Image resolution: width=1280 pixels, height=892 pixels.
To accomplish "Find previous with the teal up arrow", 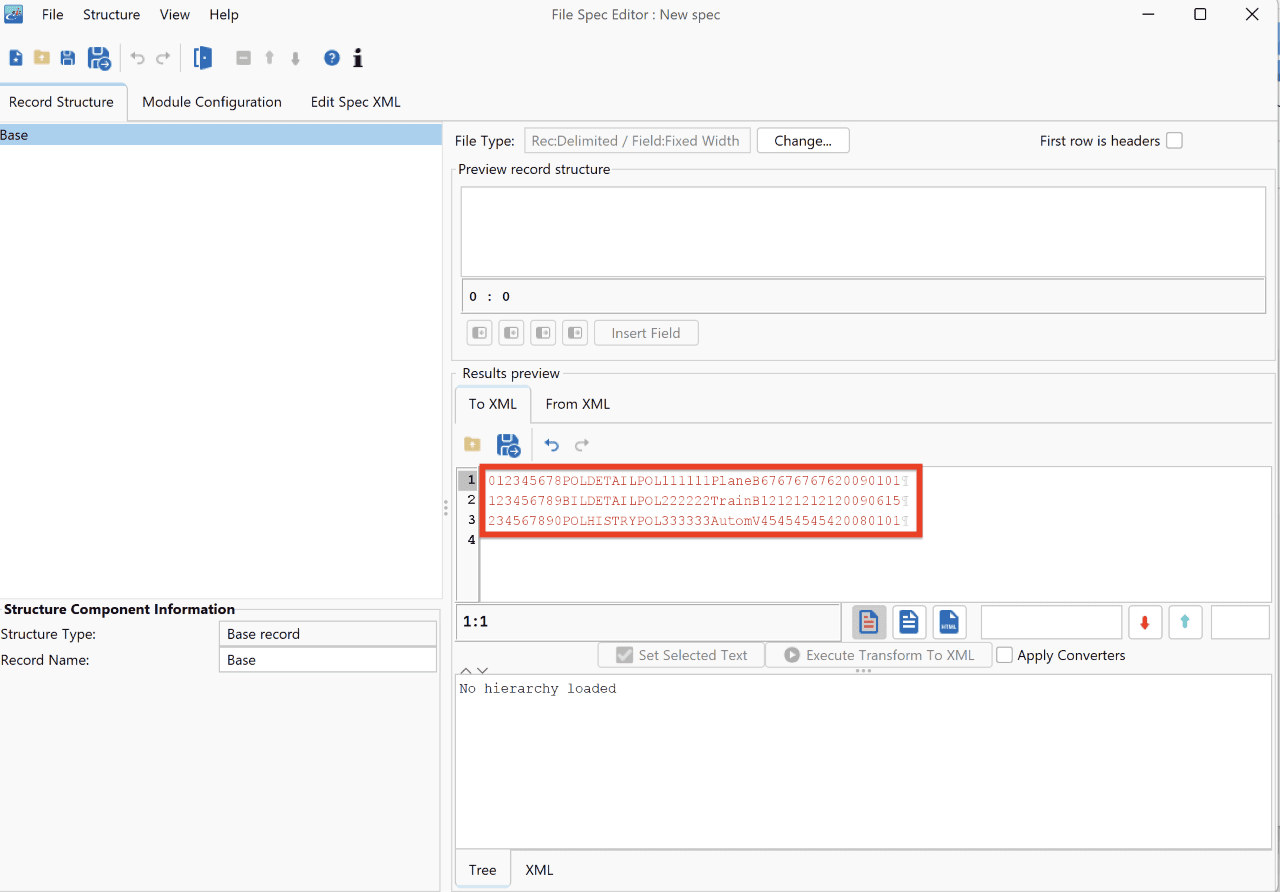I will (x=1185, y=622).
